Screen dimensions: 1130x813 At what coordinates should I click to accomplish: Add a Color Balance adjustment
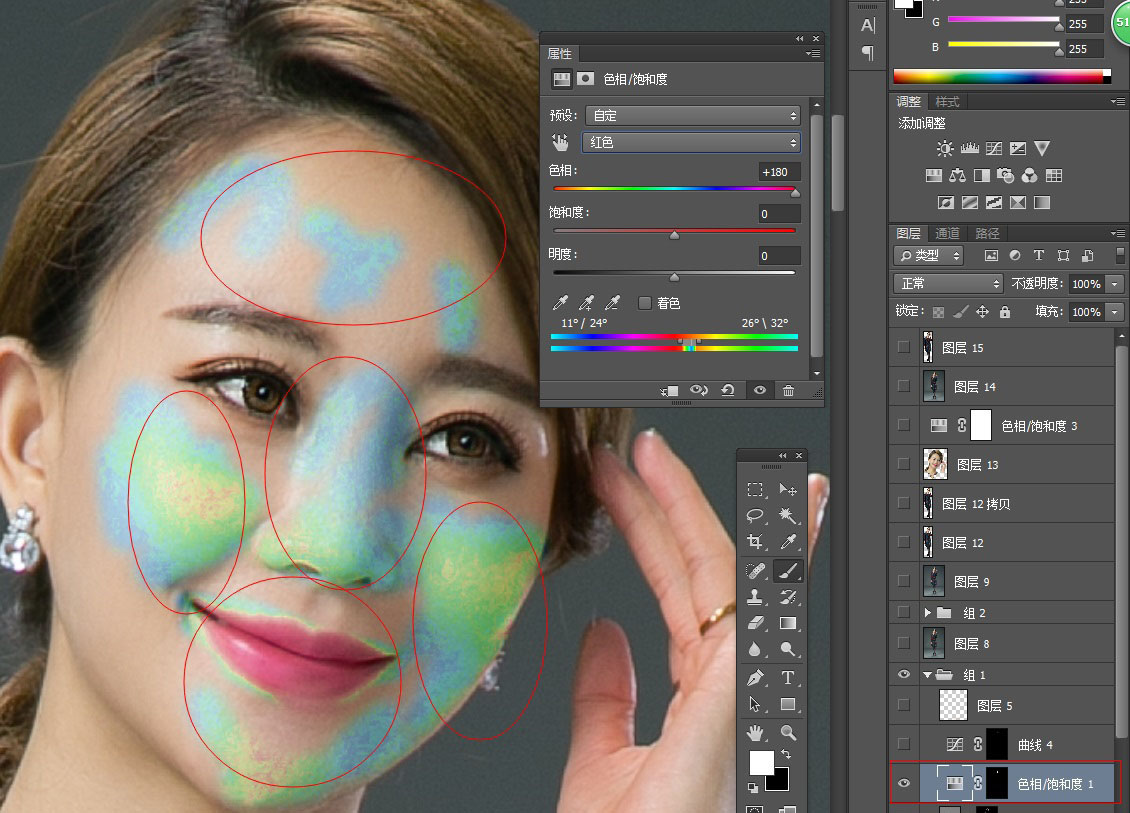coord(957,176)
